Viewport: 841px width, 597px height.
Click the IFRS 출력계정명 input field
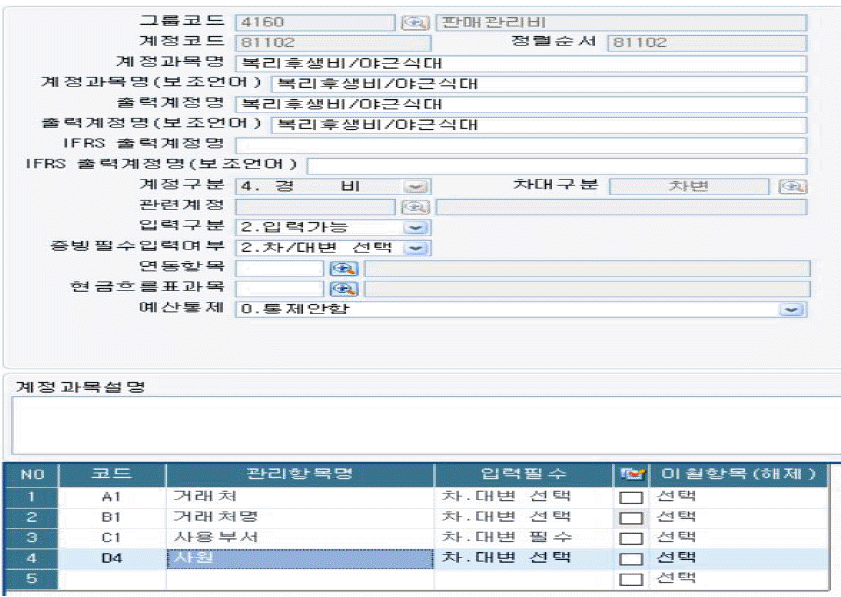pyautogui.click(x=520, y=145)
